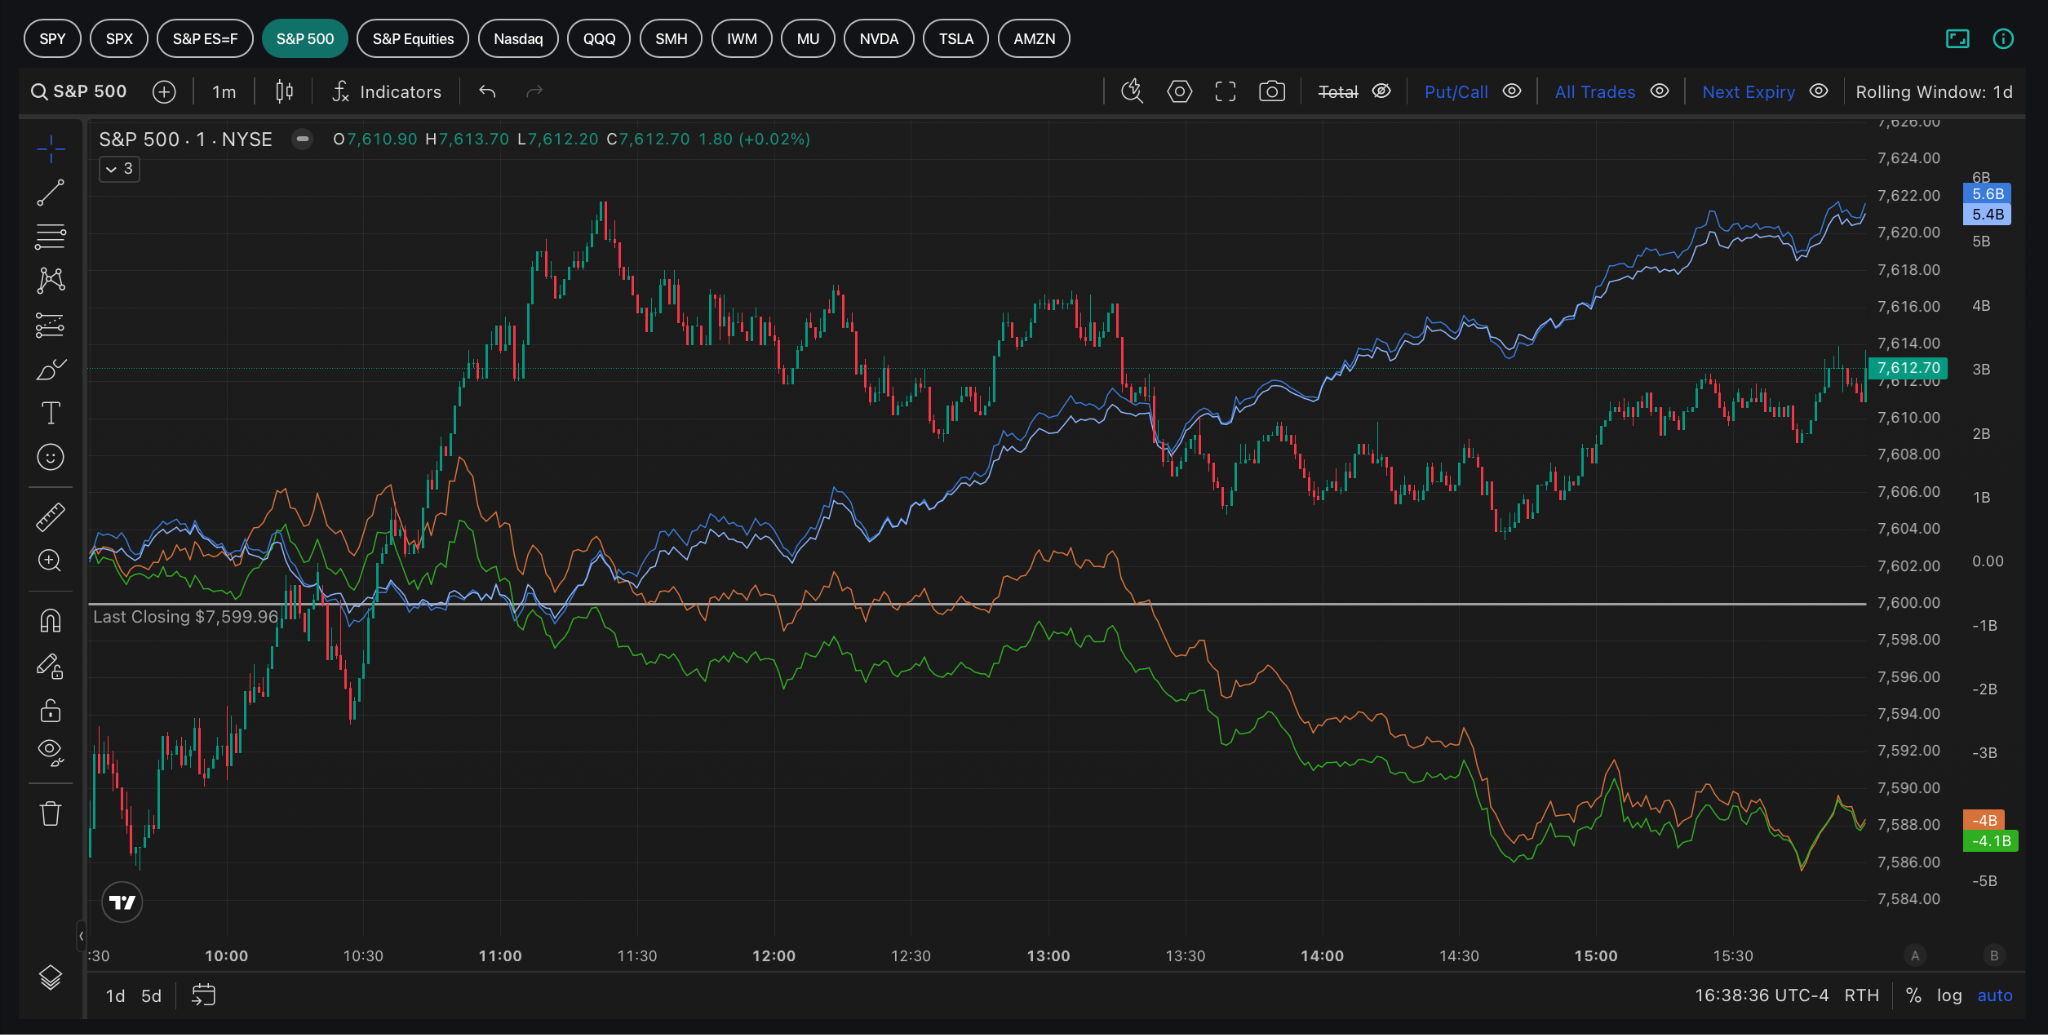Switch to the Nasdaq ticker tab
This screenshot has width=2048, height=1035.
[x=518, y=39]
